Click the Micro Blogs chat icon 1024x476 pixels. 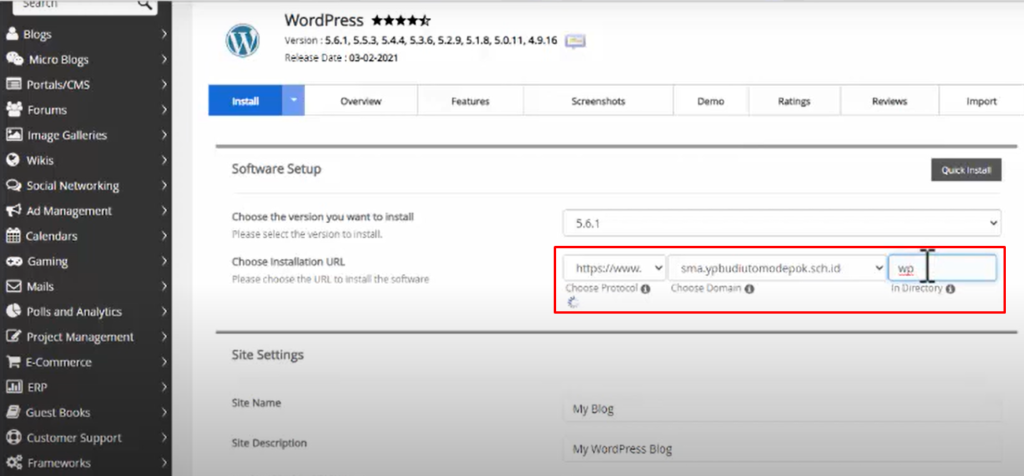[14, 59]
